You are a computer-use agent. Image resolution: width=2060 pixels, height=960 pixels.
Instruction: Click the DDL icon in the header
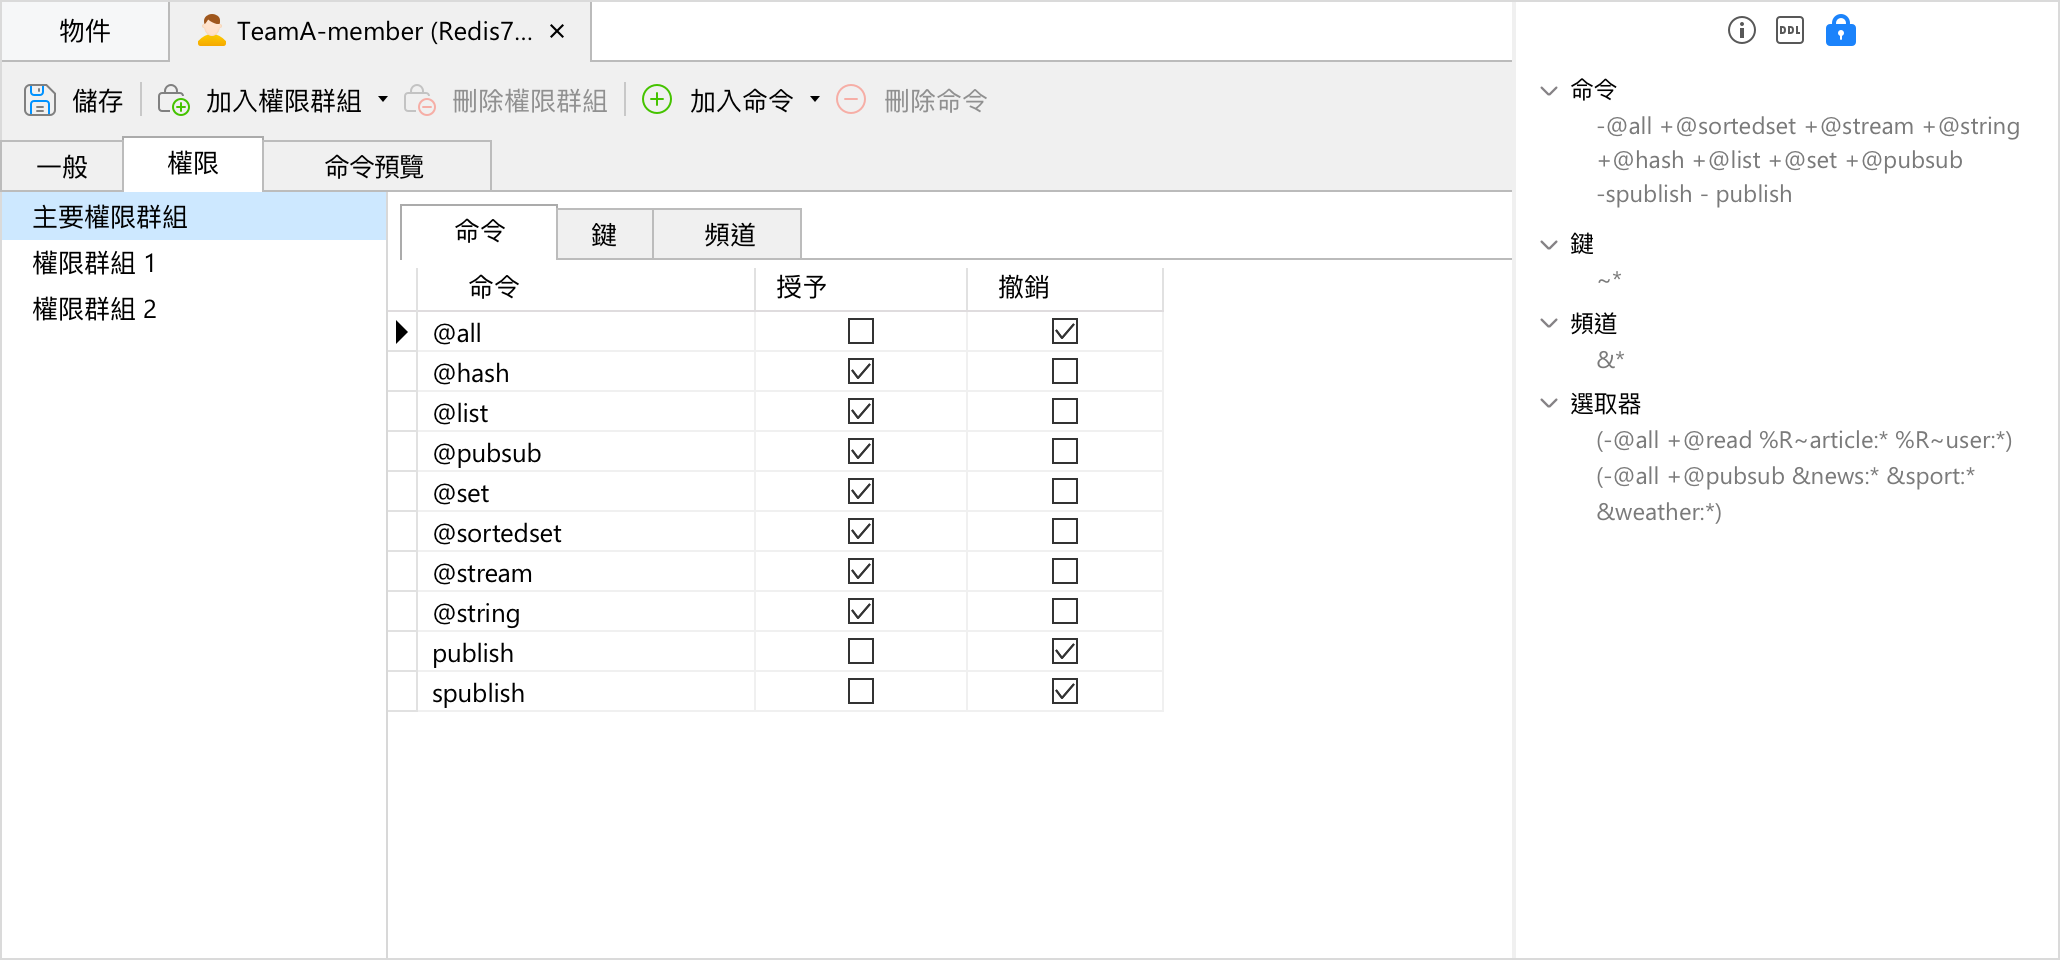[x=1789, y=30]
